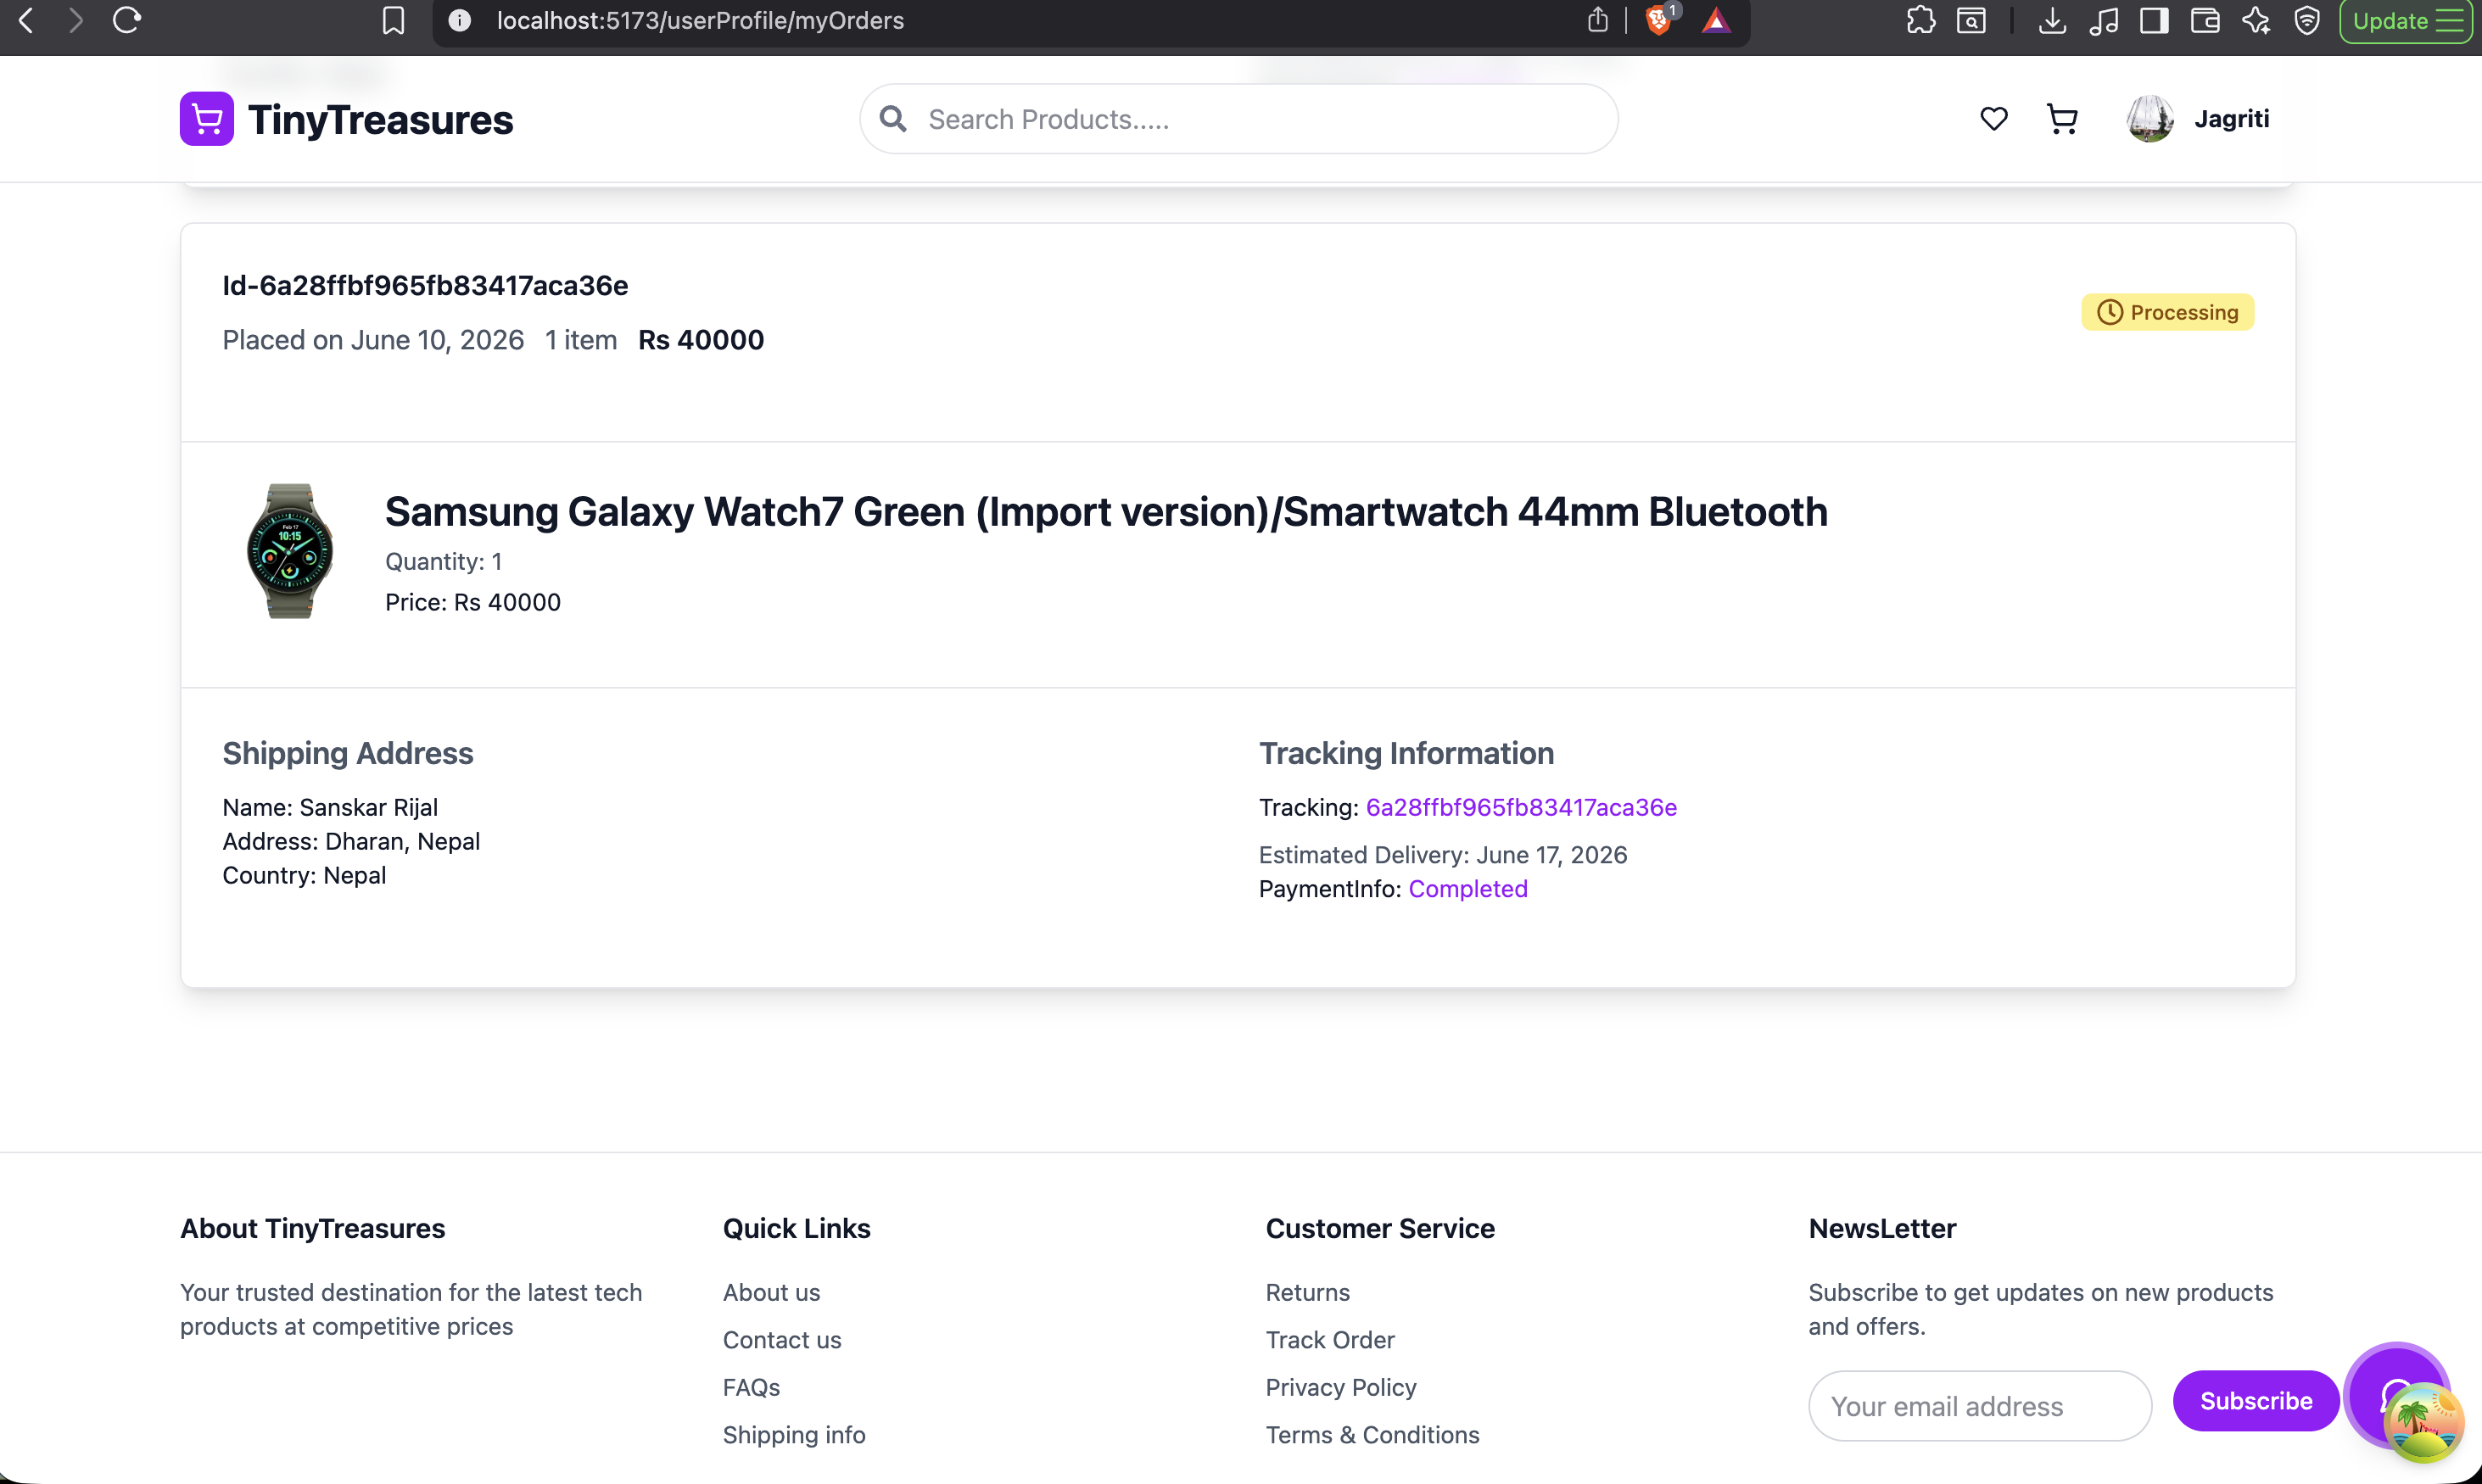The height and width of the screenshot is (1484, 2482).
Task: Click the Completed payment status text
Action: [1468, 889]
